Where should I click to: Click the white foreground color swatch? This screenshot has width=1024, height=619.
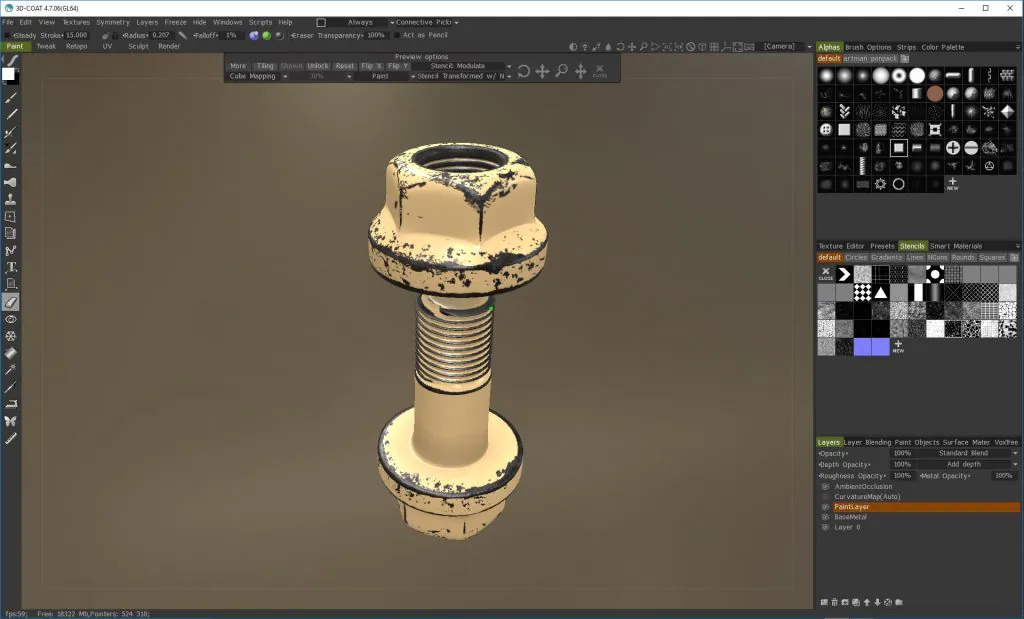click(x=8, y=74)
